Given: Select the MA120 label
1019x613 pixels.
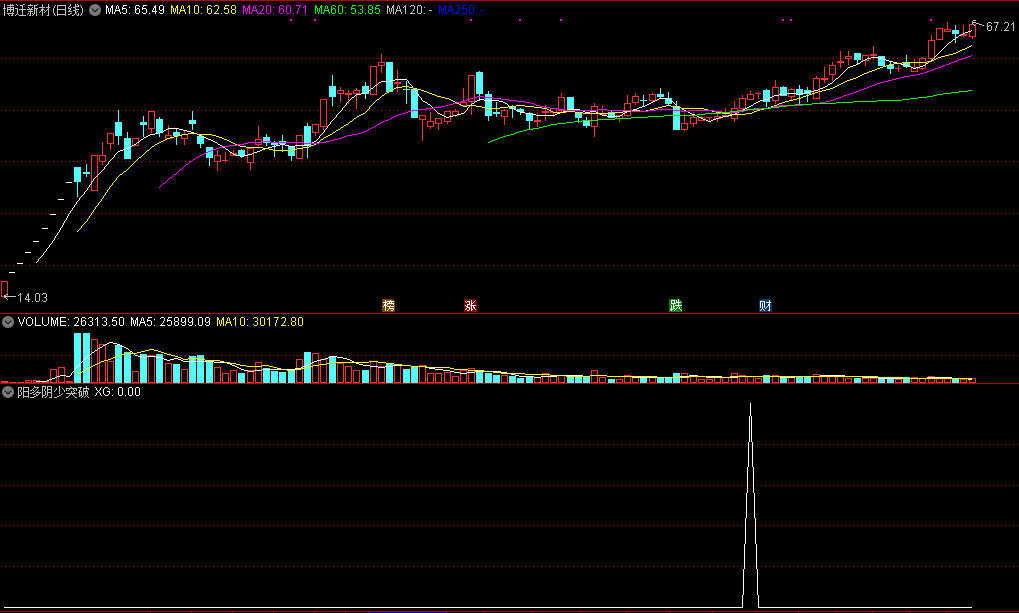Looking at the screenshot, I should point(409,10).
